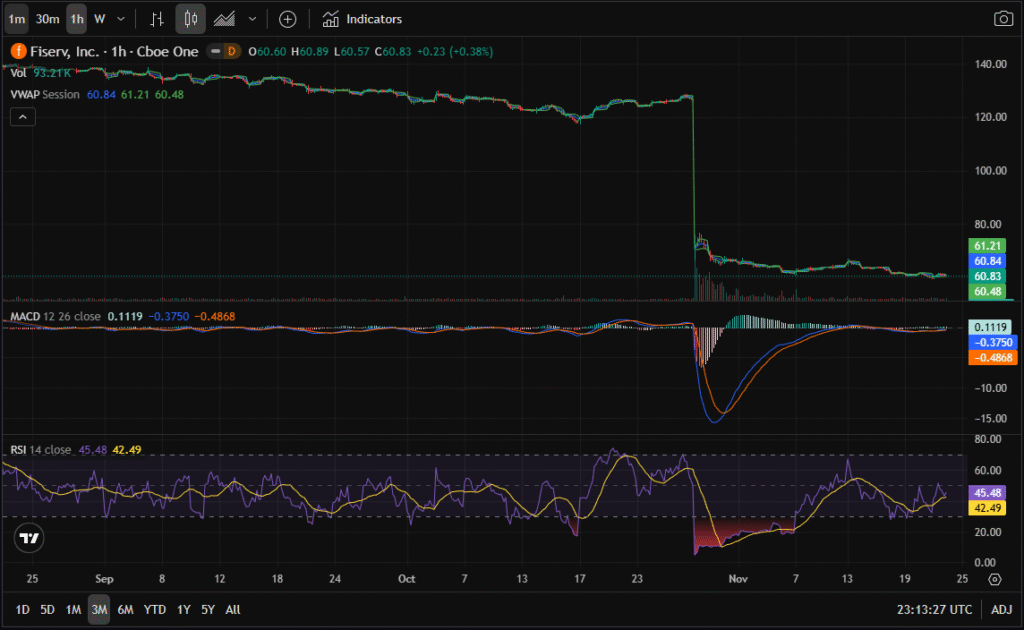The height and width of the screenshot is (630, 1024).
Task: Click the 23:13:27 UTC timezone button
Action: (x=933, y=609)
